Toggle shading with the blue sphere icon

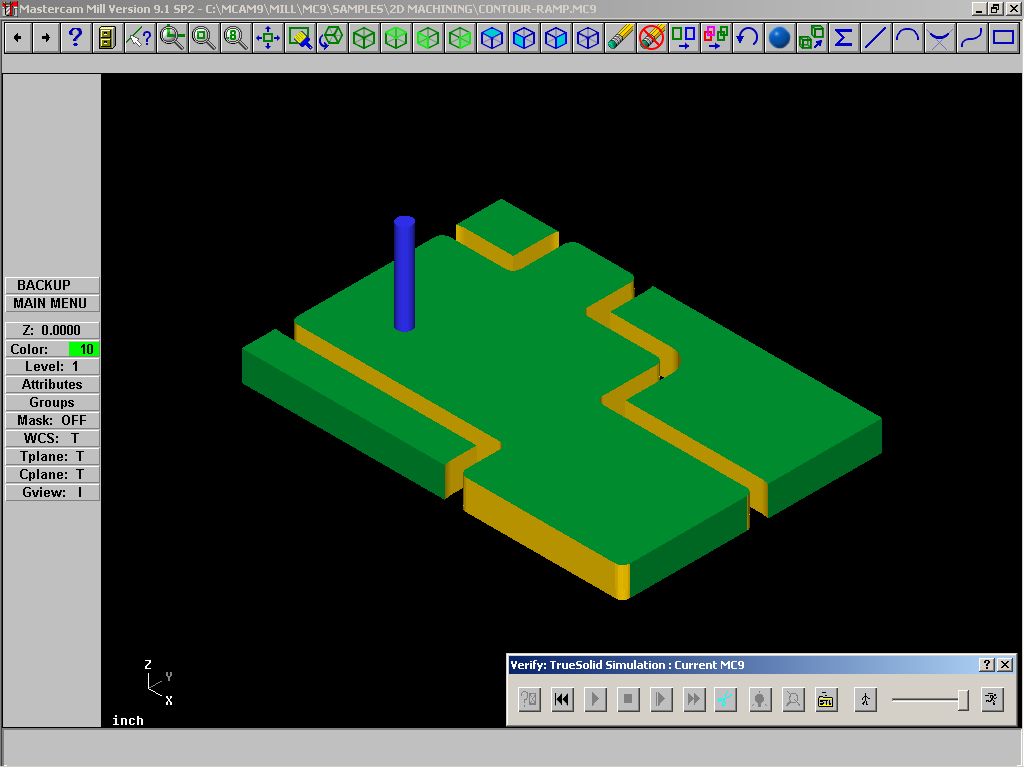779,38
